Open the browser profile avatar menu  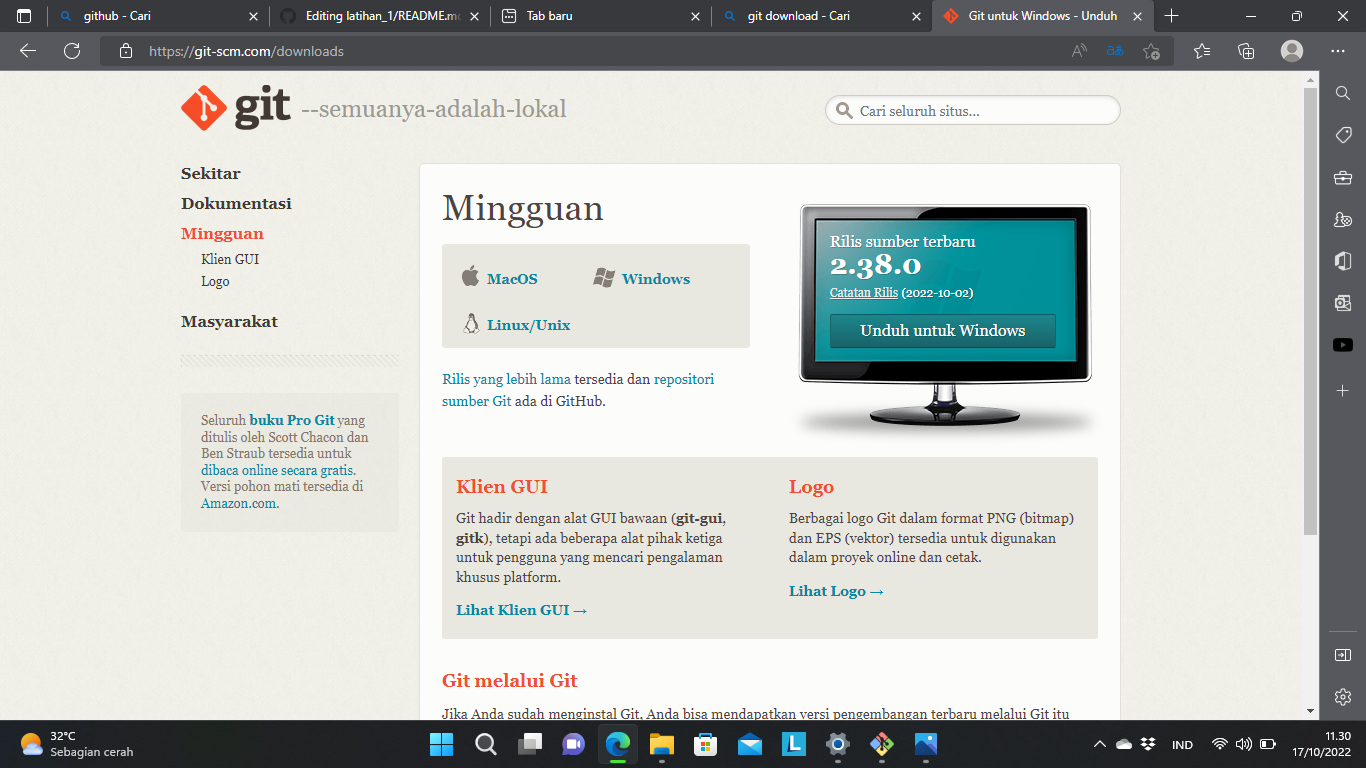pyautogui.click(x=1291, y=50)
